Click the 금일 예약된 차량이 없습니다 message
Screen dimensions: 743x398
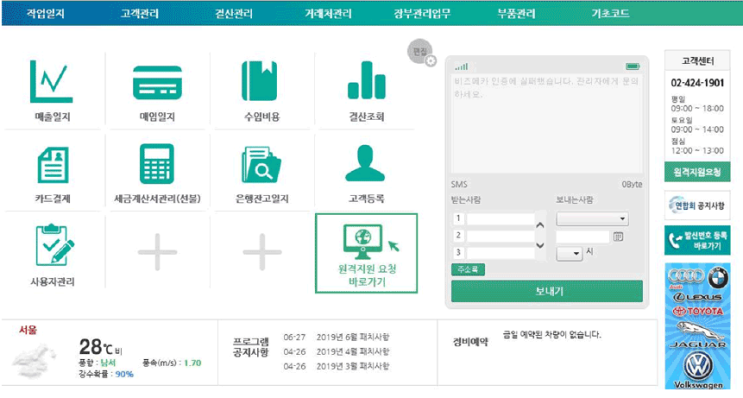click(x=552, y=335)
